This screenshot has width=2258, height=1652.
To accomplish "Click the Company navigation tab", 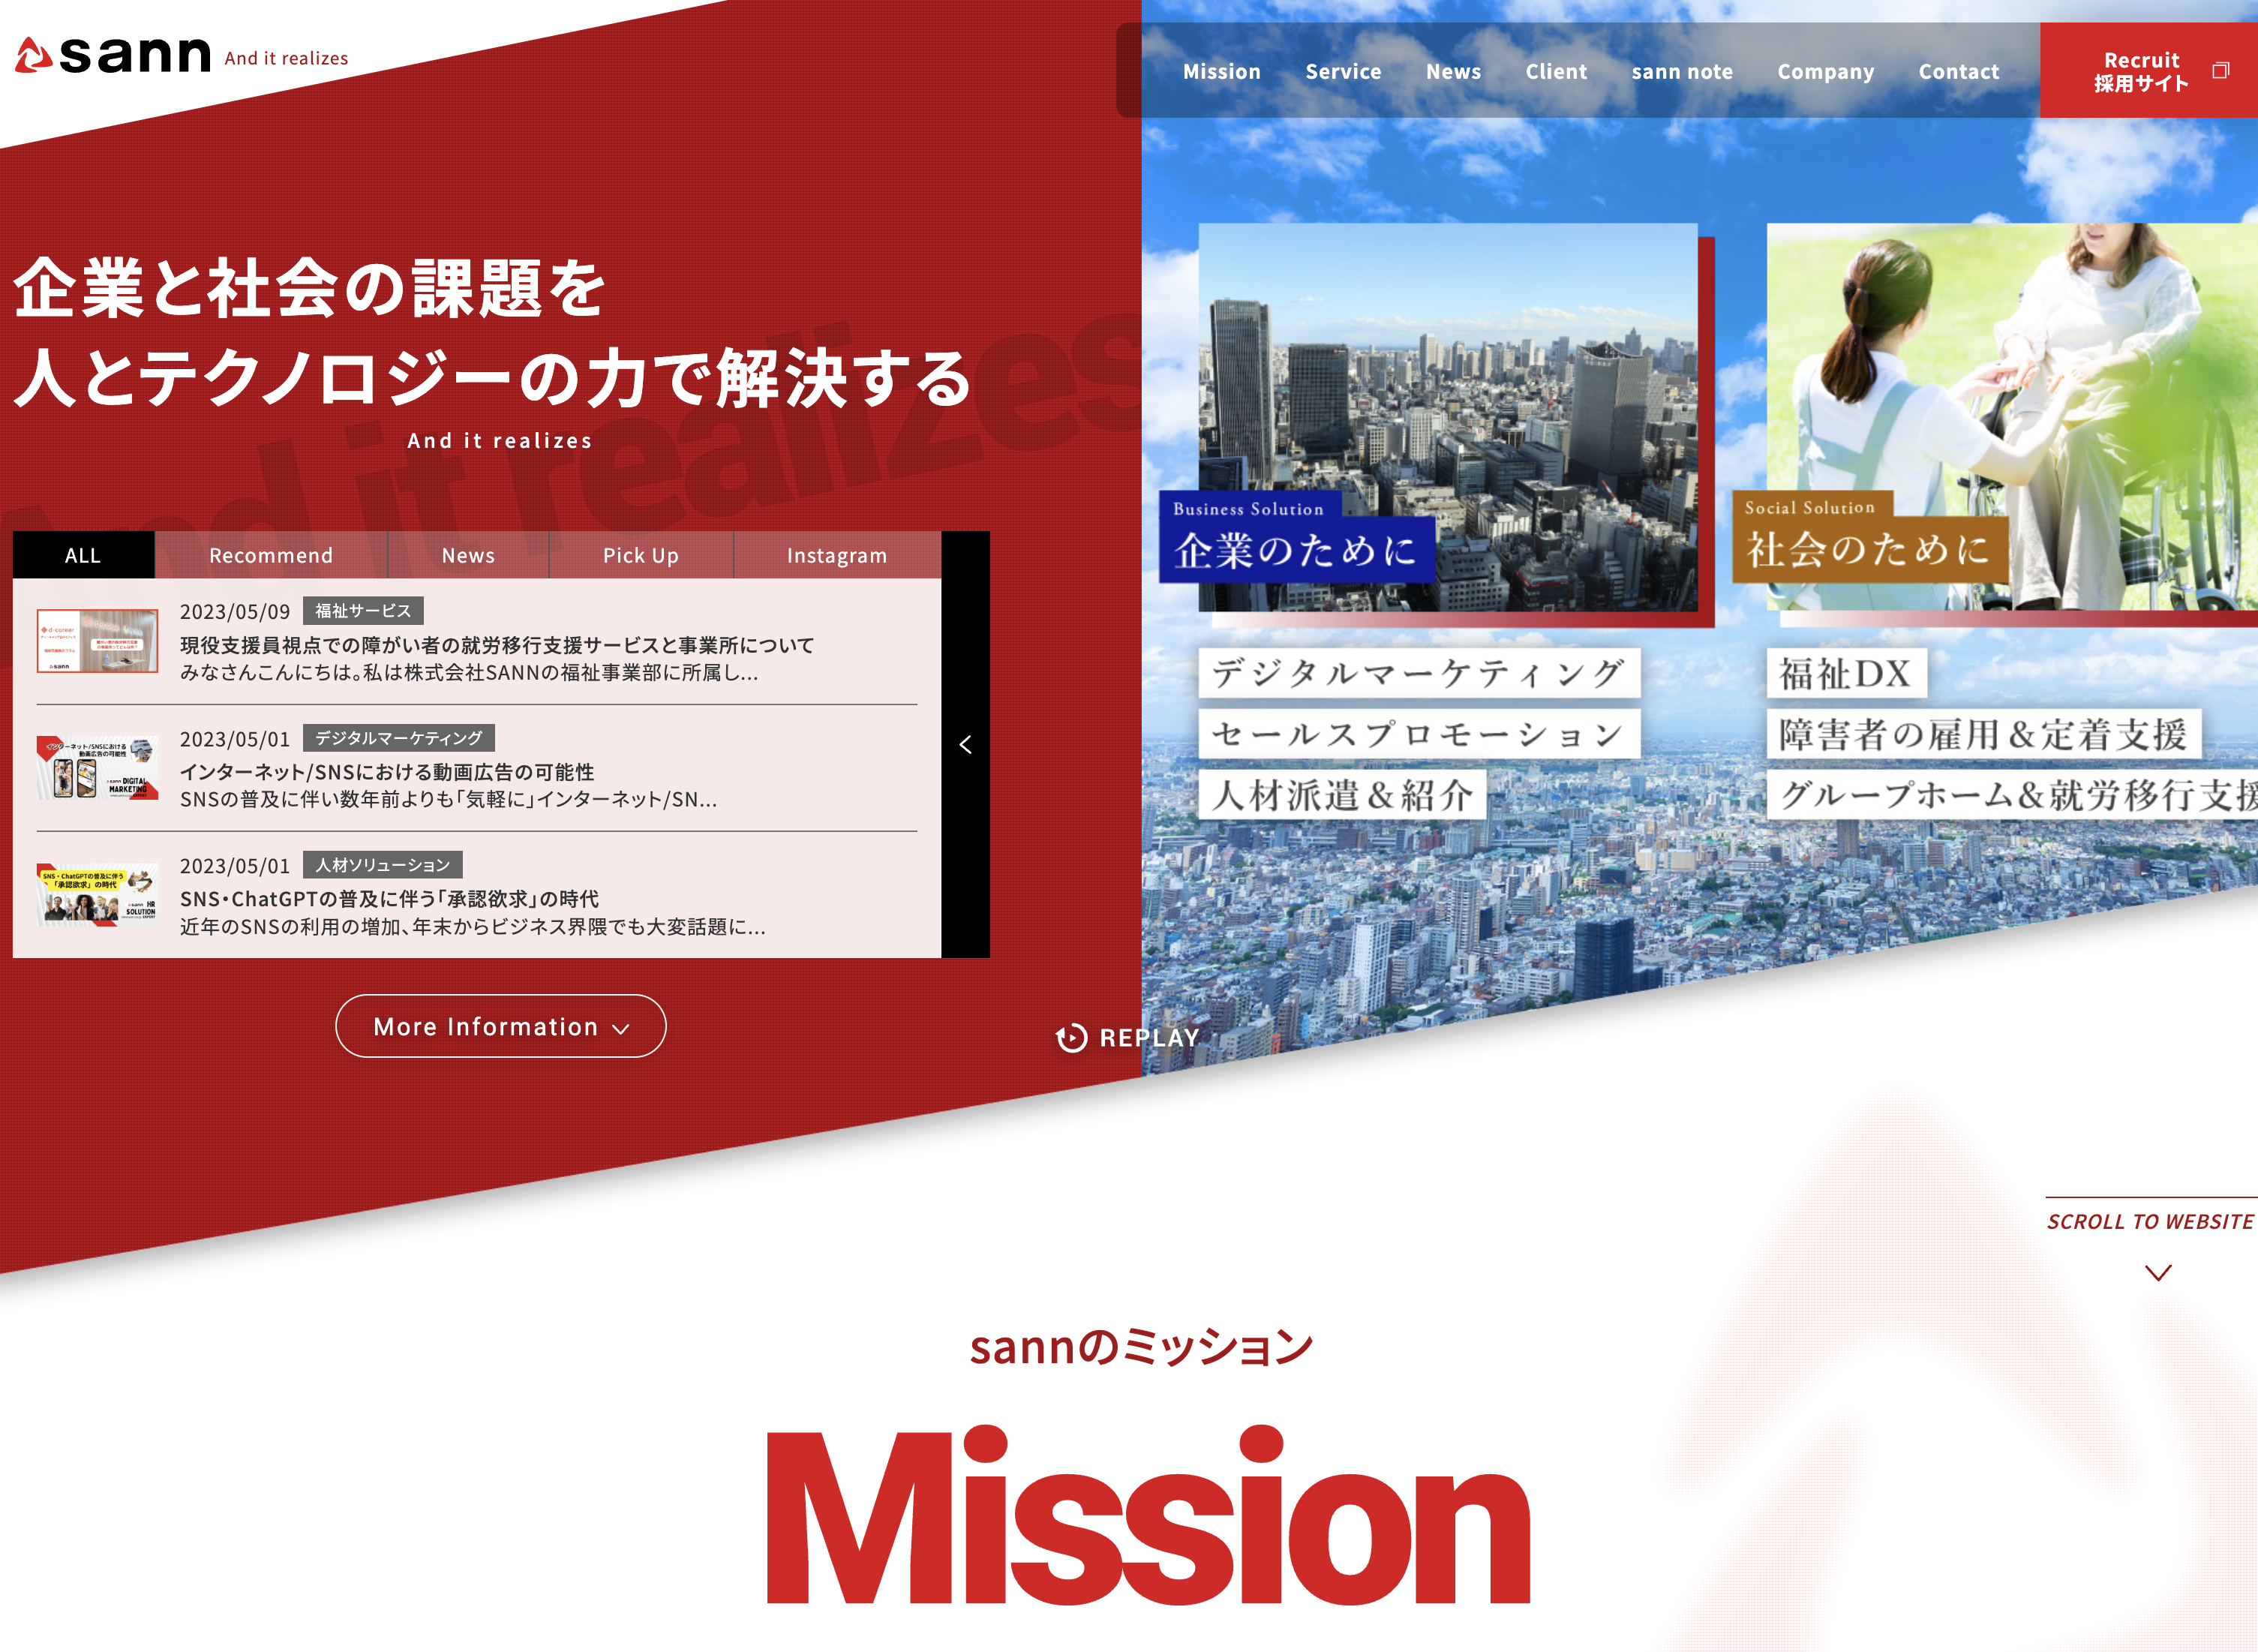I will coord(1827,71).
